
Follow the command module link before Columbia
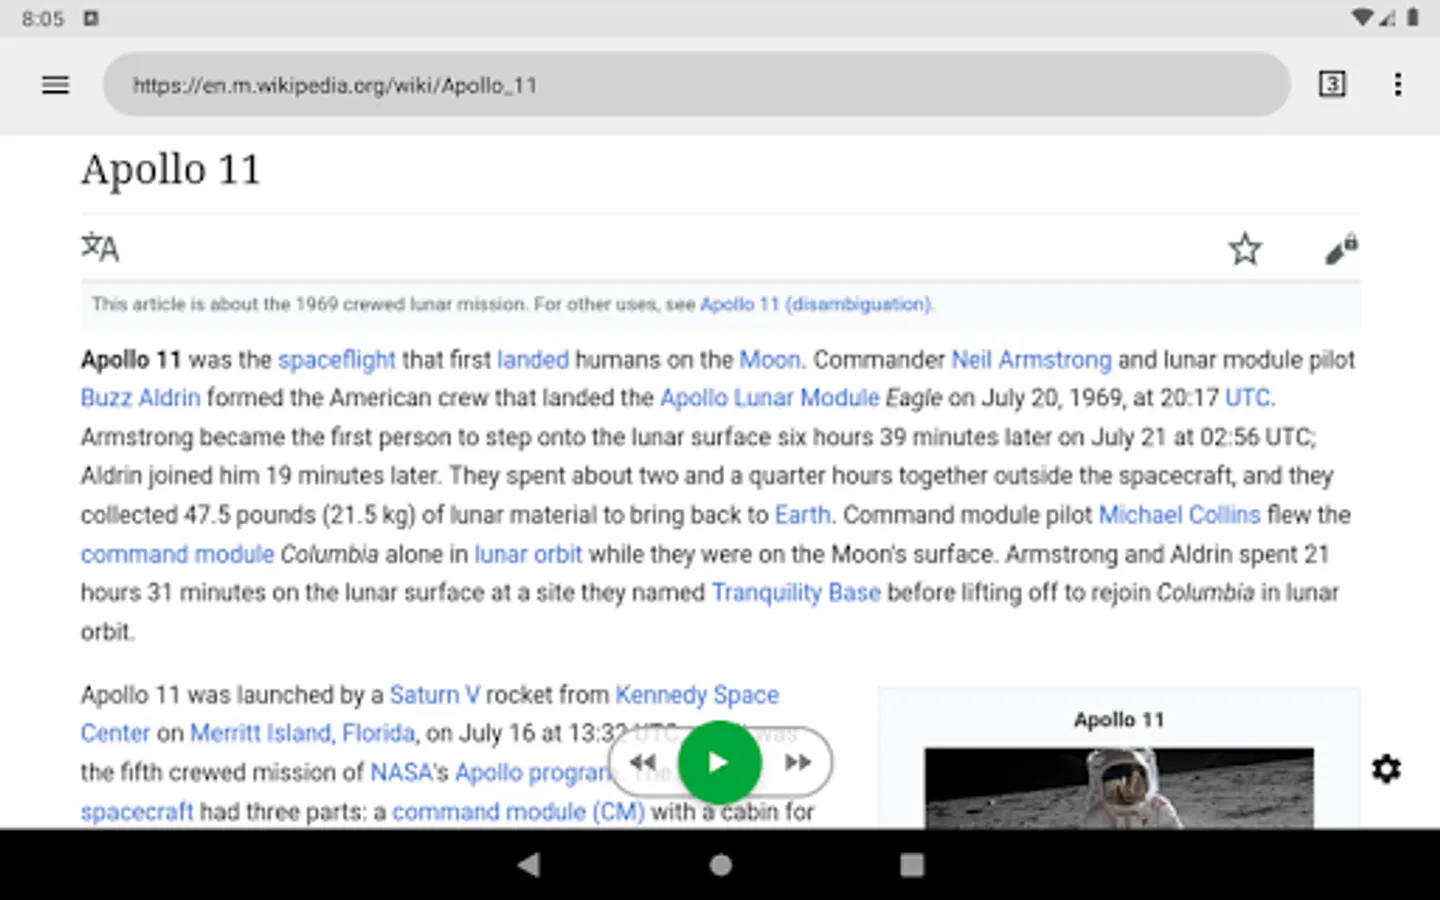pos(177,554)
